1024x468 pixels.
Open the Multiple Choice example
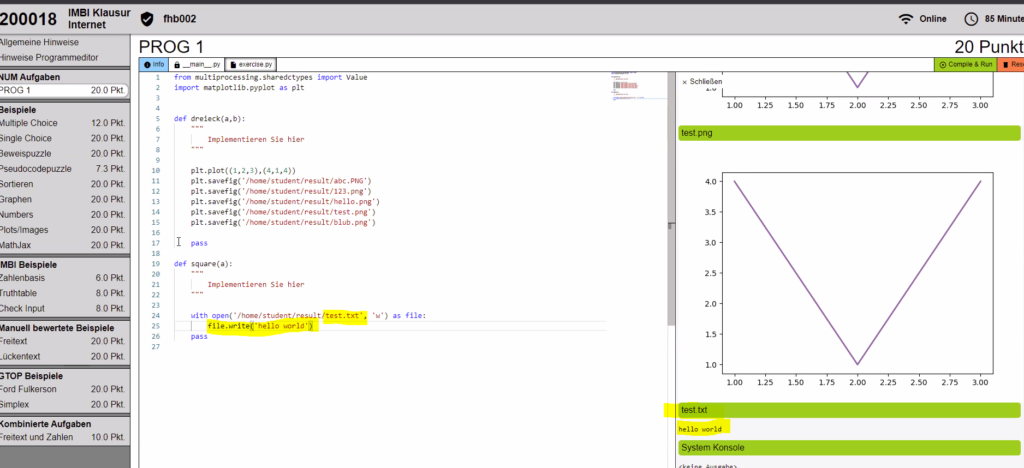point(63,123)
